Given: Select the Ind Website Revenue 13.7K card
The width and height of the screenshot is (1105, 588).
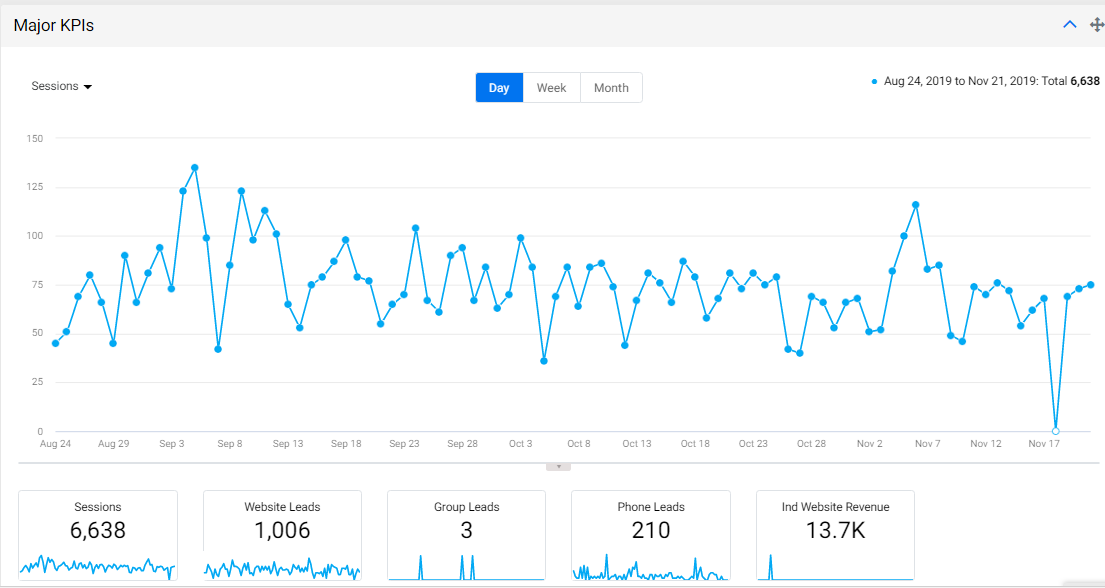Looking at the screenshot, I should click(x=835, y=535).
